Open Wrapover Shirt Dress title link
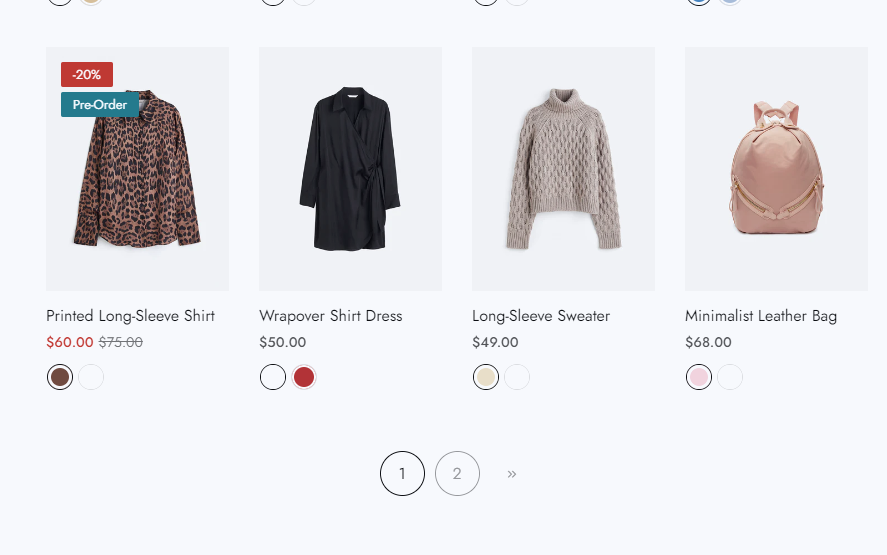The width and height of the screenshot is (887, 555). (x=330, y=316)
